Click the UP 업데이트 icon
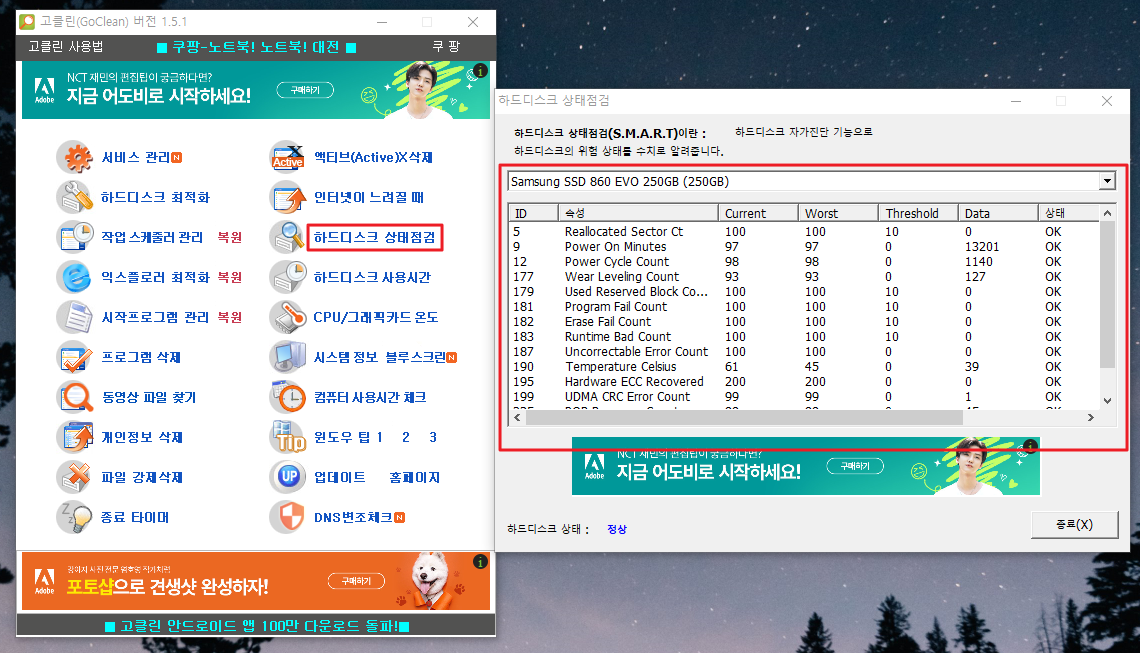 pos(288,477)
